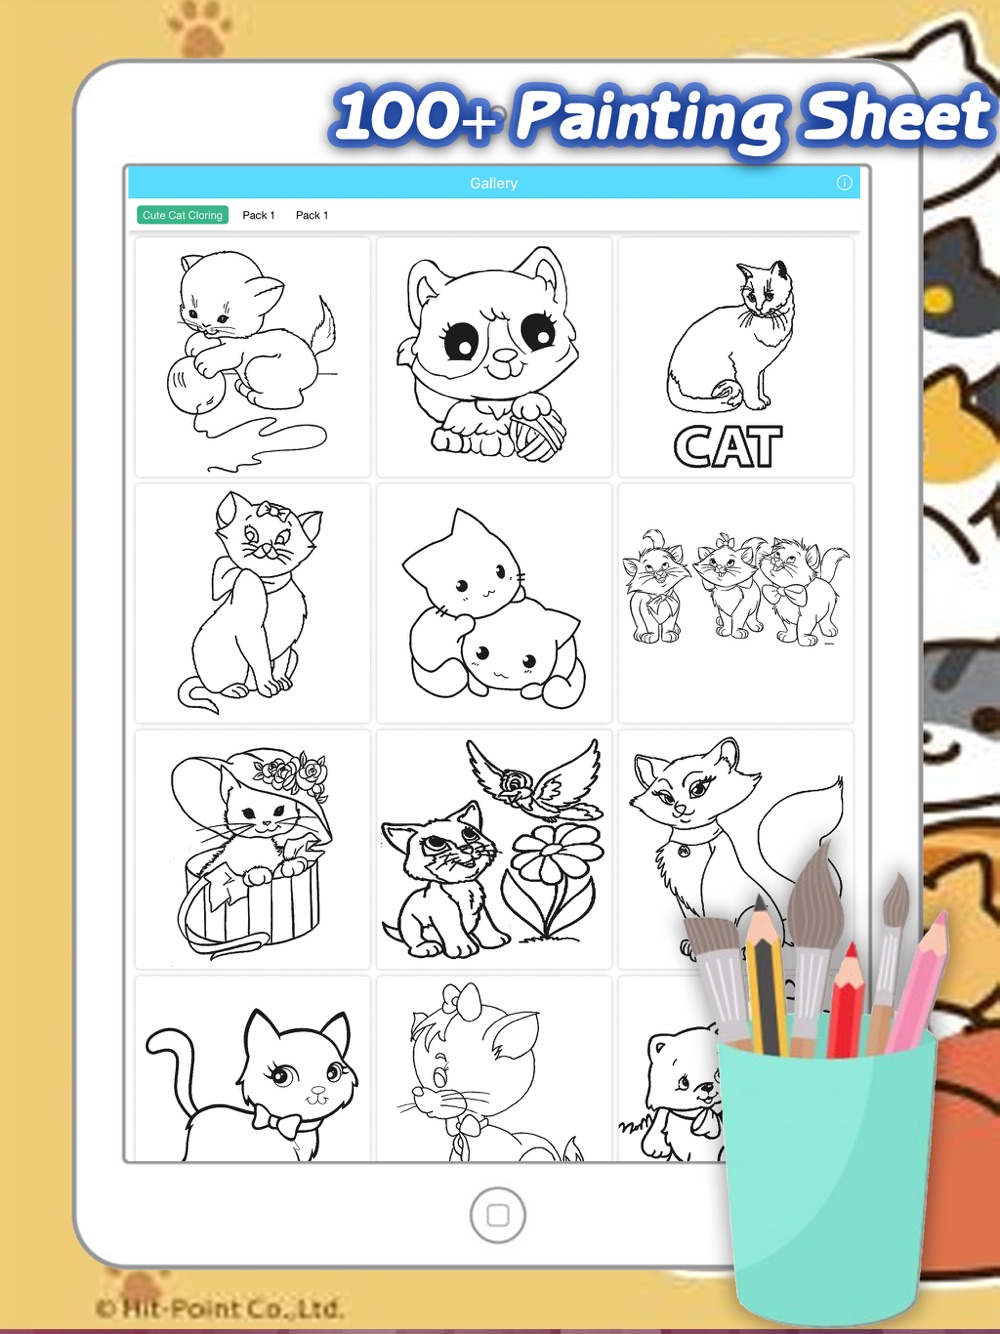The image size is (1000, 1334).
Task: Open the two stacked kawaii cats sheet
Action: (x=494, y=603)
